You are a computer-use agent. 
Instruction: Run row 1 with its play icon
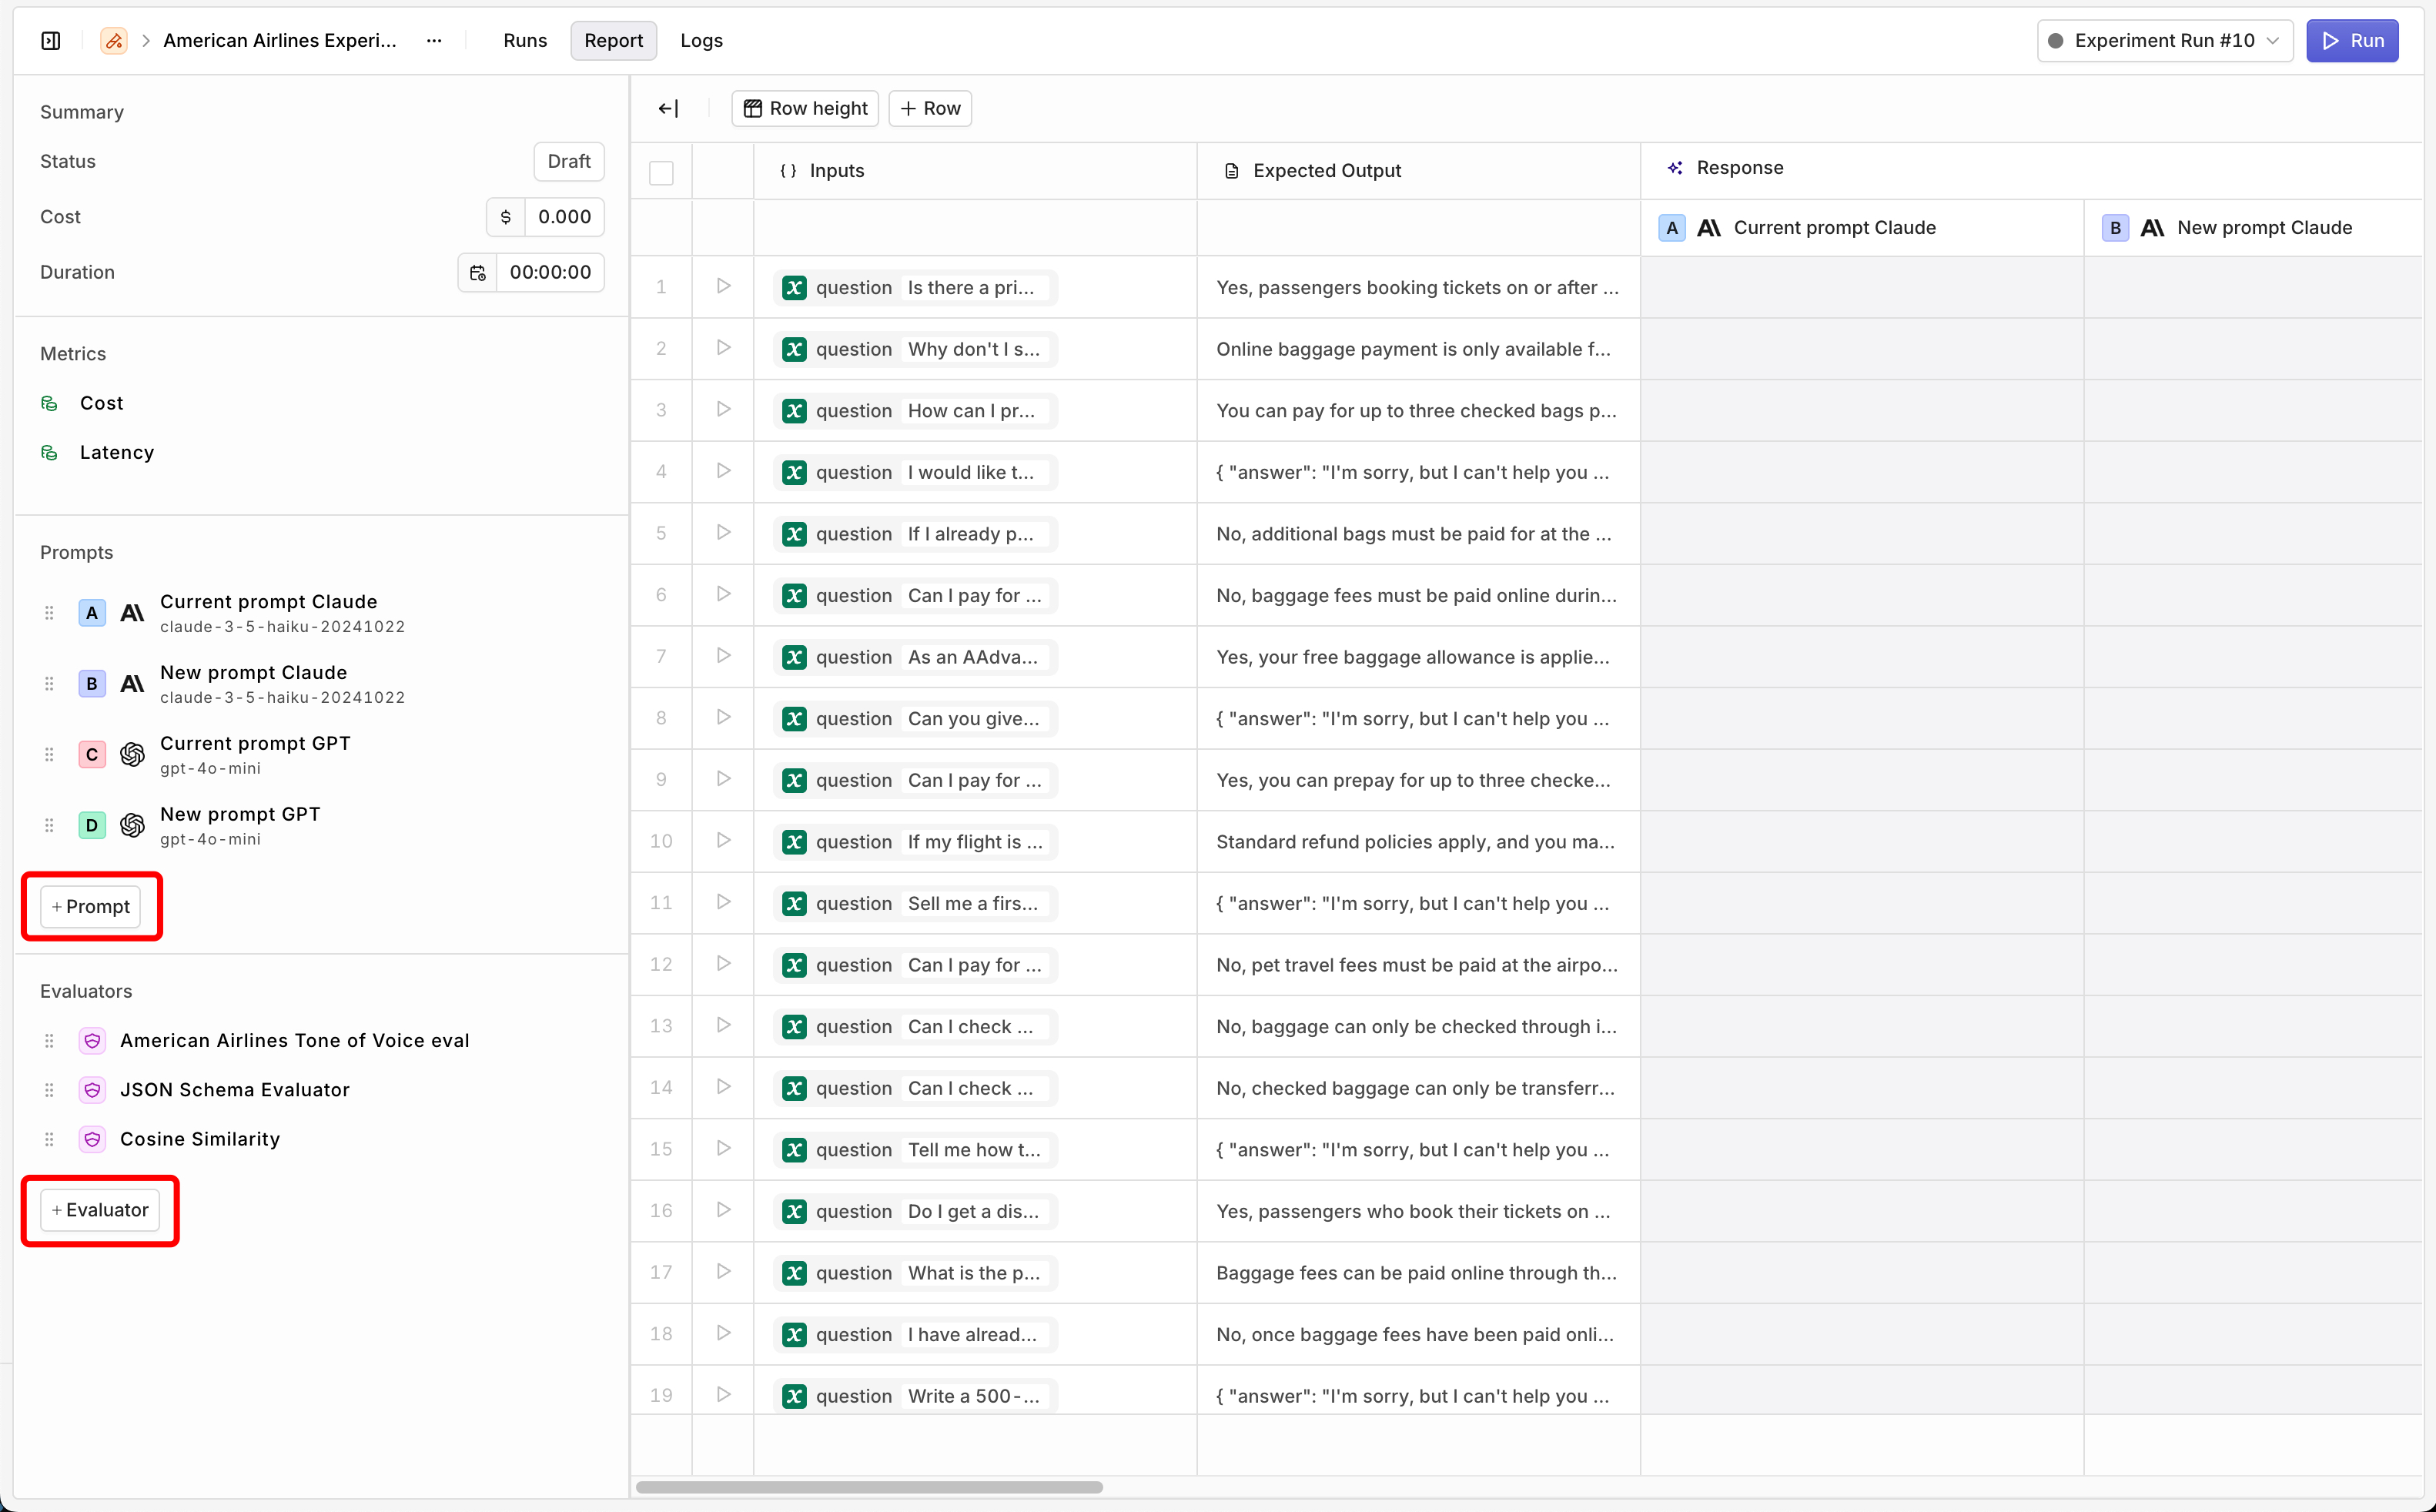(x=723, y=286)
